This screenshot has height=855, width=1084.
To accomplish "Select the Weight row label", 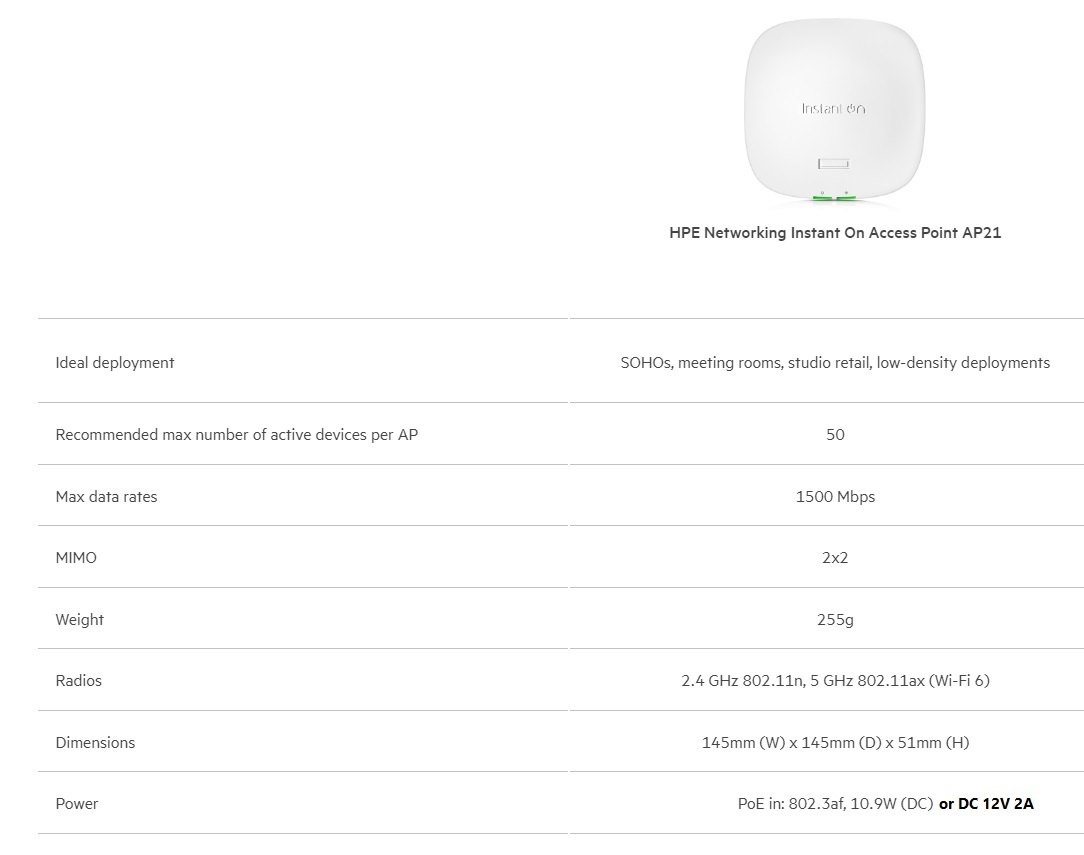I will pyautogui.click(x=80, y=620).
